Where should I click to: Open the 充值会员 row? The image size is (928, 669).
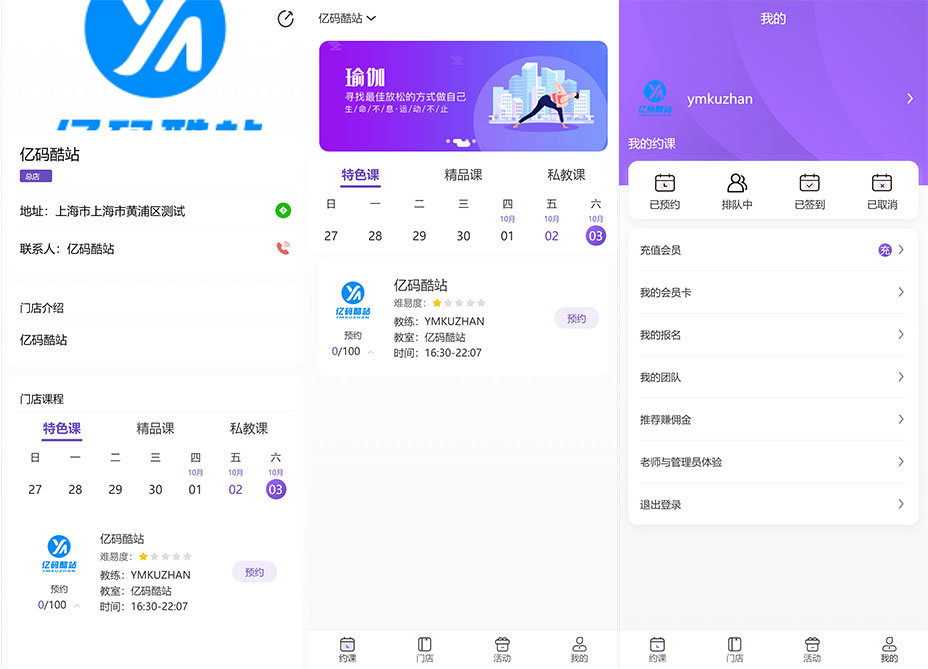[773, 250]
